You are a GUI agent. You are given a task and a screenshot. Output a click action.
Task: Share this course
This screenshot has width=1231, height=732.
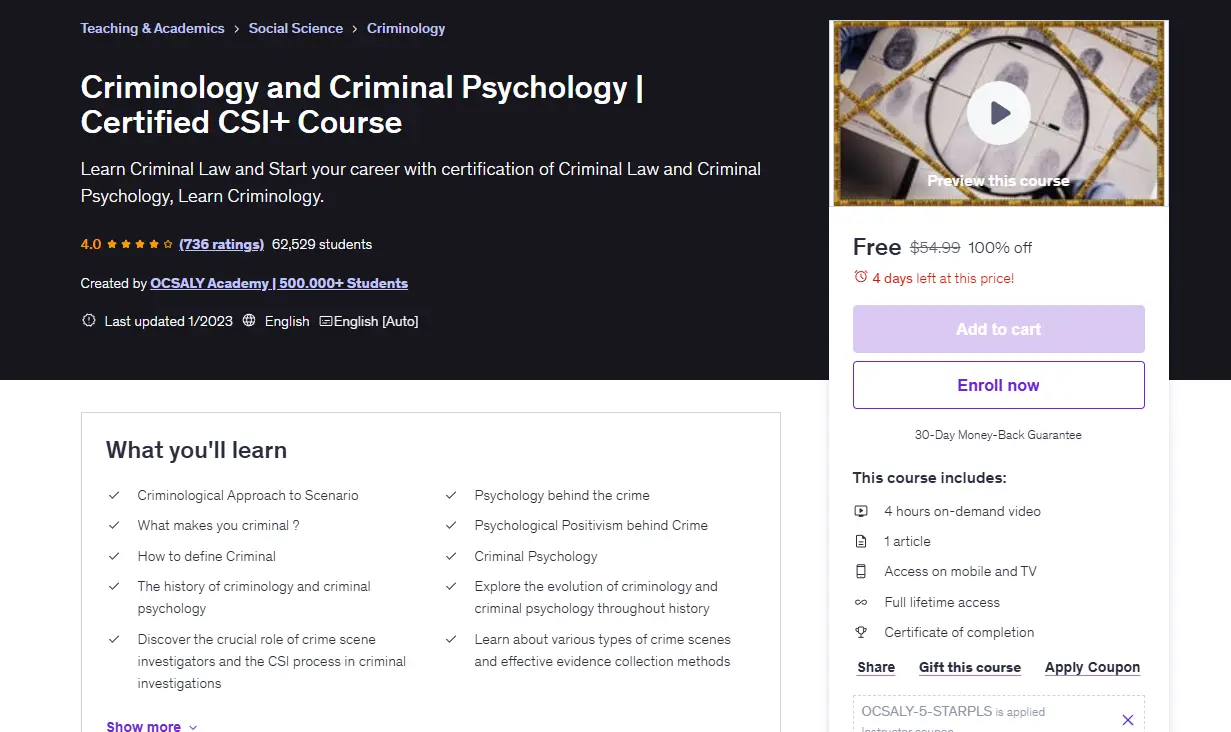click(876, 667)
